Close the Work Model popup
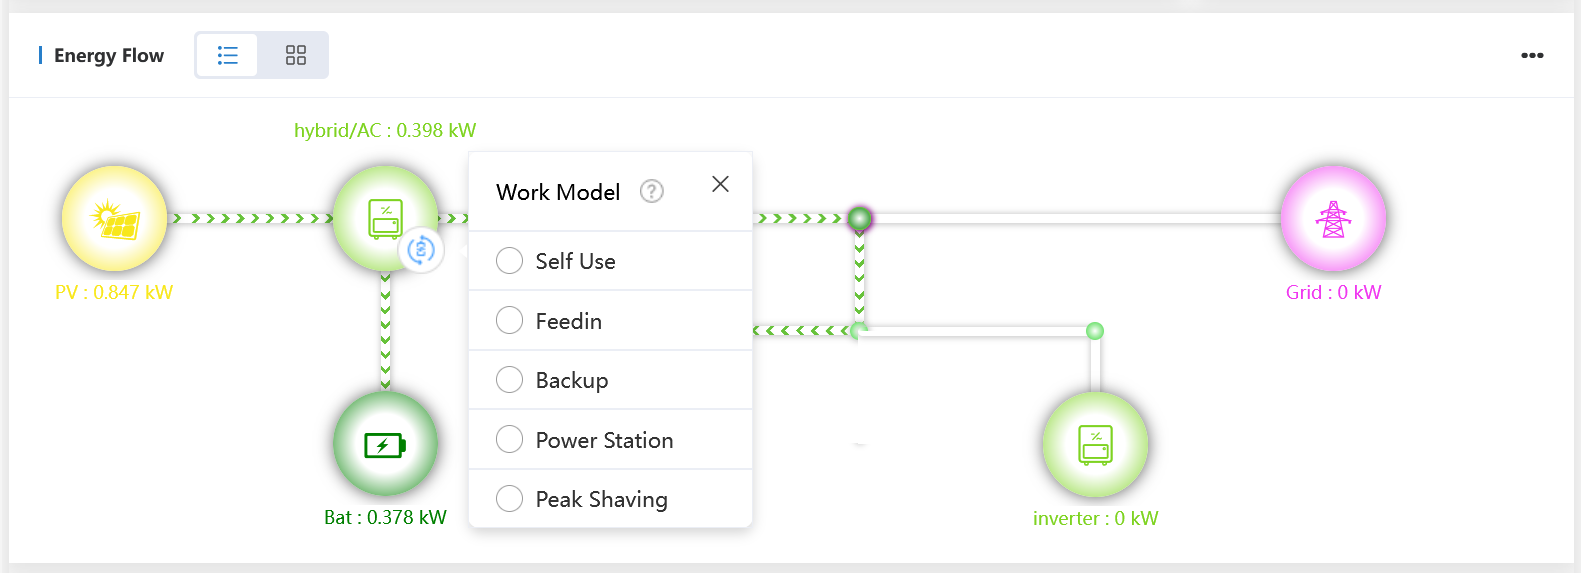1581x573 pixels. click(x=720, y=184)
